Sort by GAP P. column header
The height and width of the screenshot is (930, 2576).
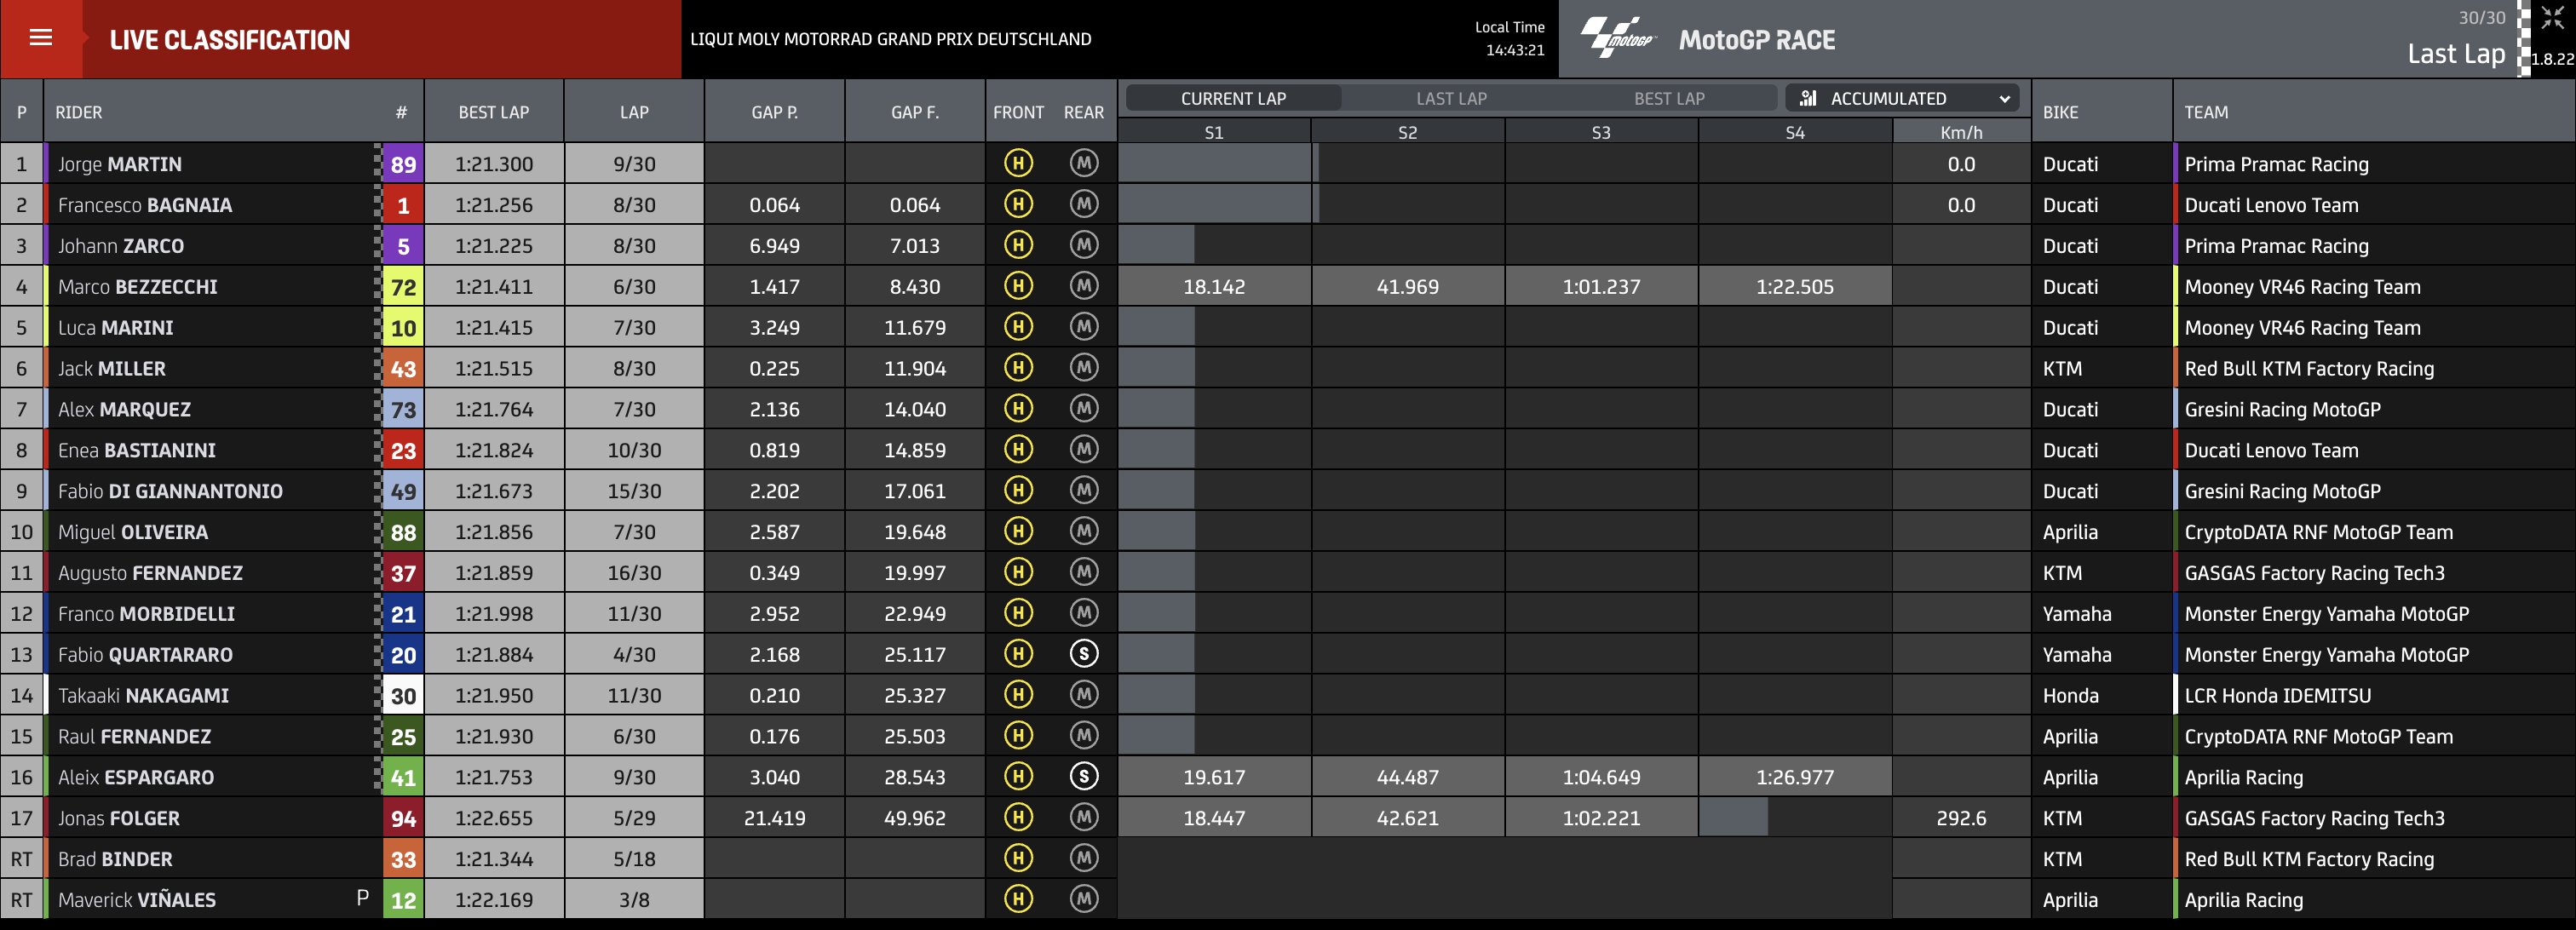pos(774,112)
